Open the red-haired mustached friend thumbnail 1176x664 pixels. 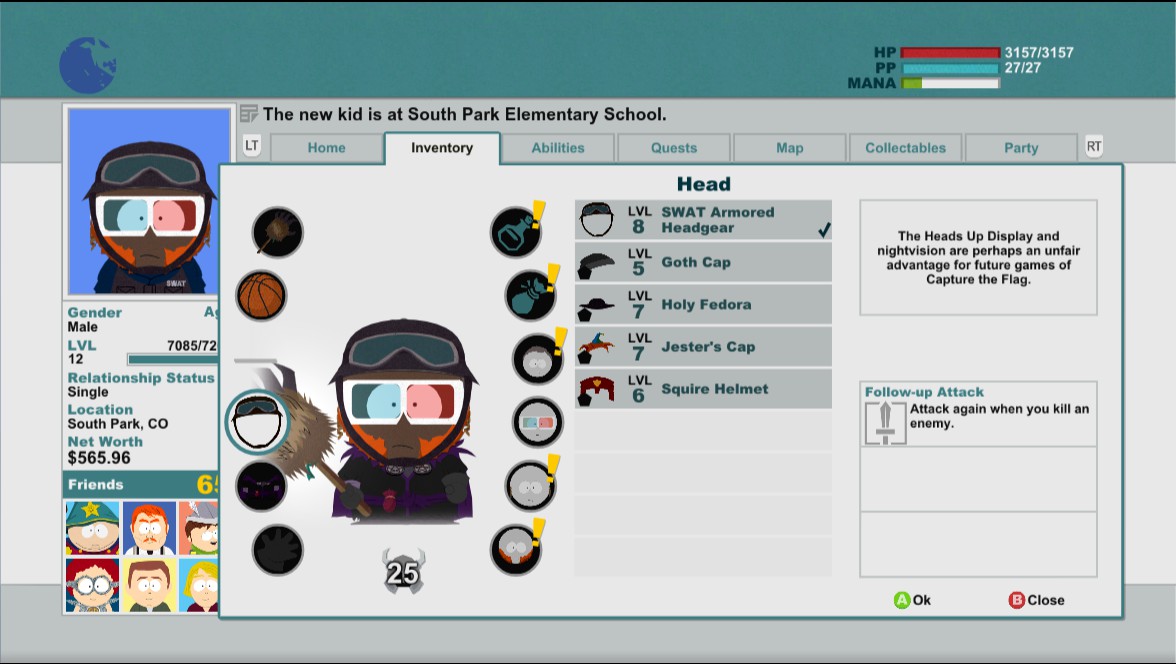tap(149, 528)
